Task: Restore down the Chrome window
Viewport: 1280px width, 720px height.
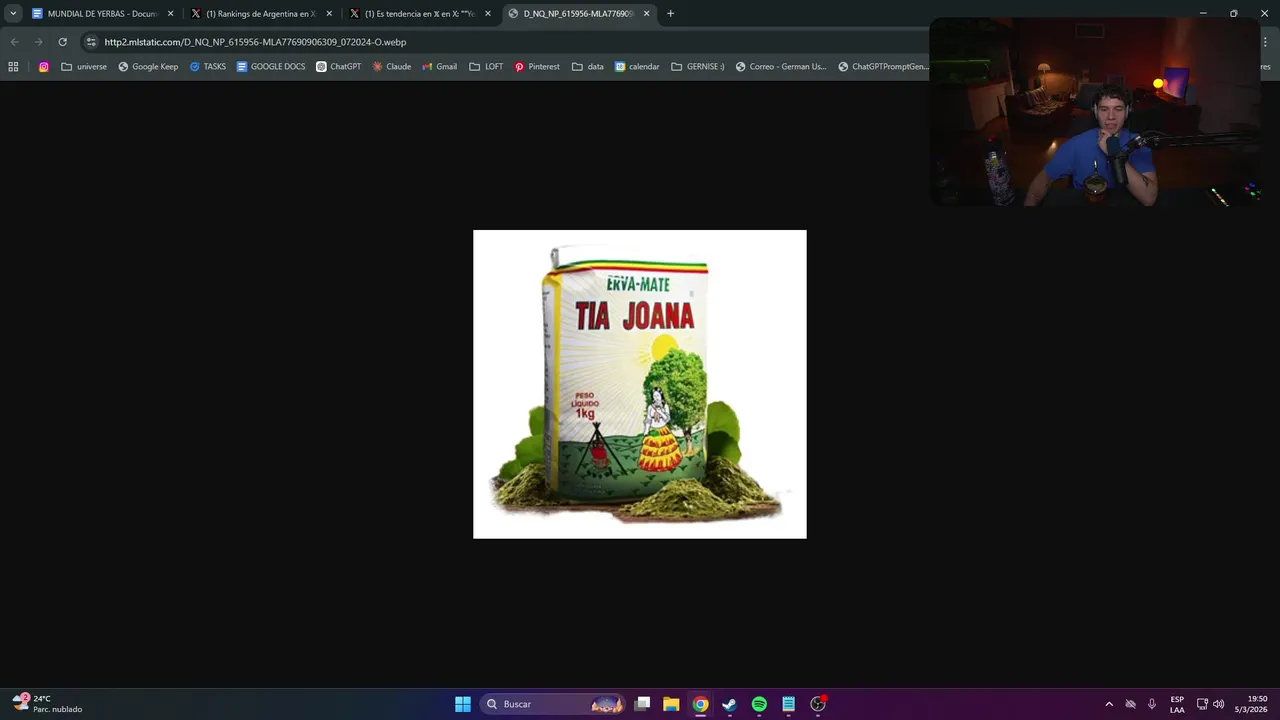Action: point(1234,14)
